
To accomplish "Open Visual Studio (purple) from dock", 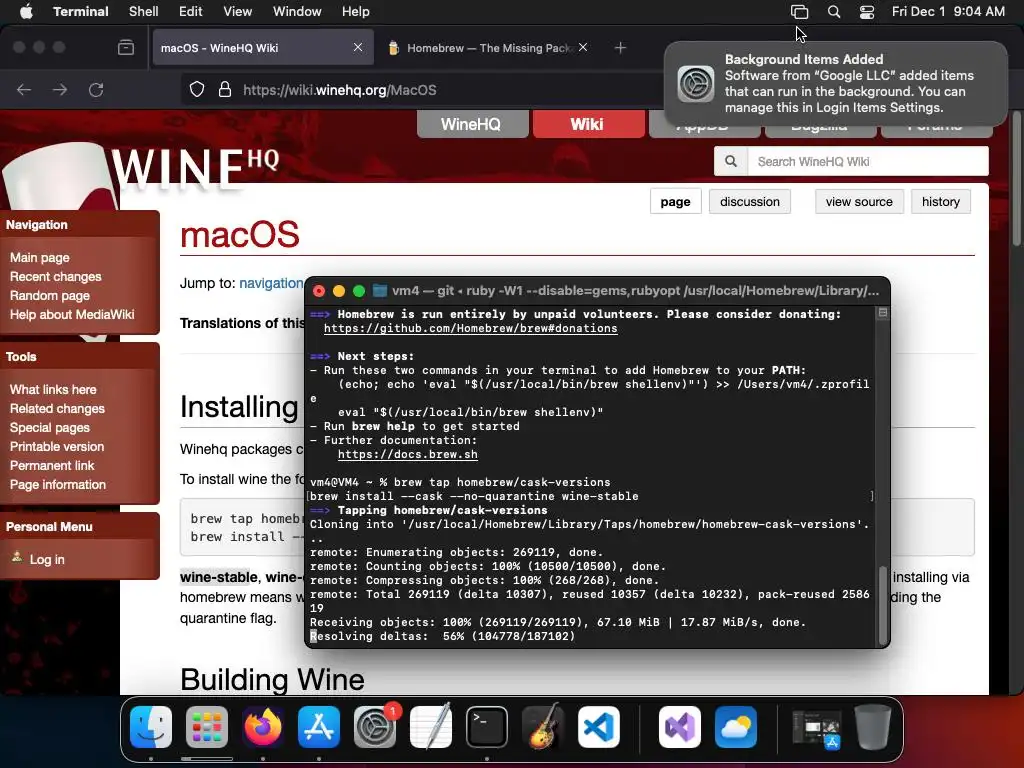I will pos(680,727).
